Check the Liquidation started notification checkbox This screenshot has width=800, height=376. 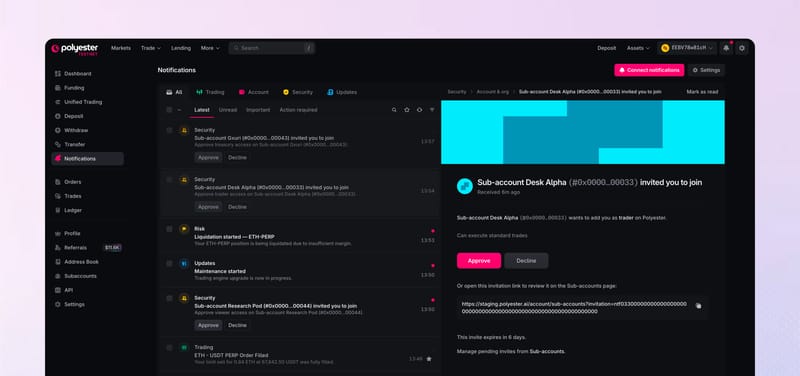click(x=169, y=229)
